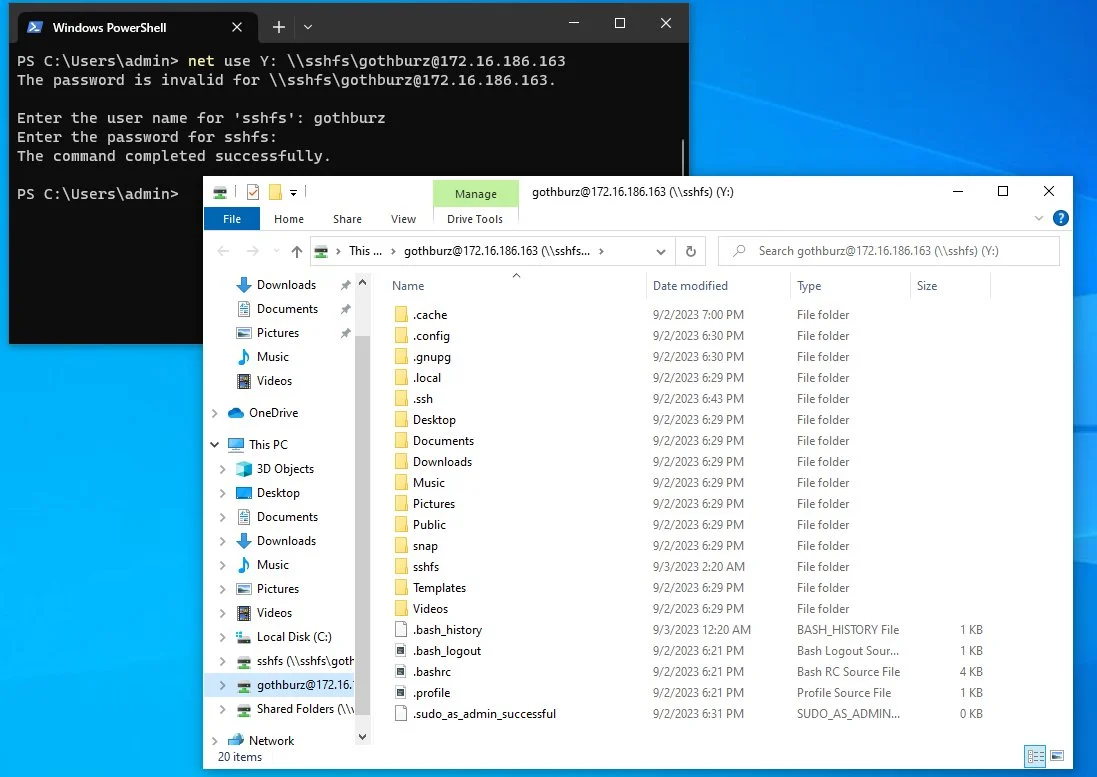1097x777 pixels.
Task: Click the refresh icon in the address bar
Action: click(x=690, y=251)
